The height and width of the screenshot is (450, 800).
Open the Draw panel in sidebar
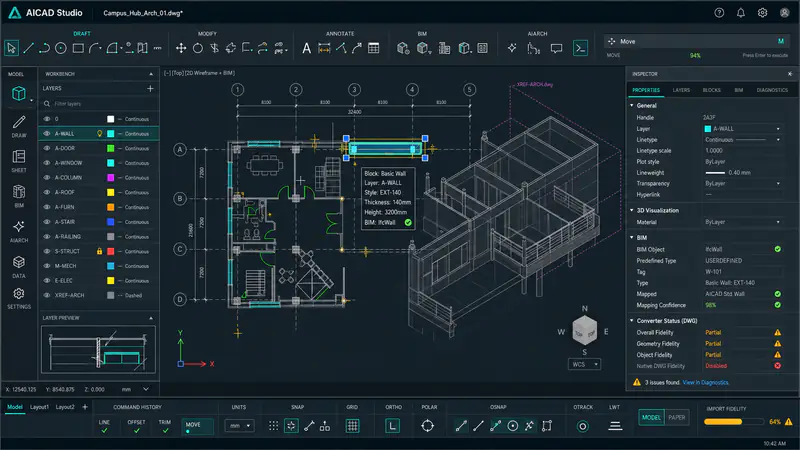click(x=19, y=126)
